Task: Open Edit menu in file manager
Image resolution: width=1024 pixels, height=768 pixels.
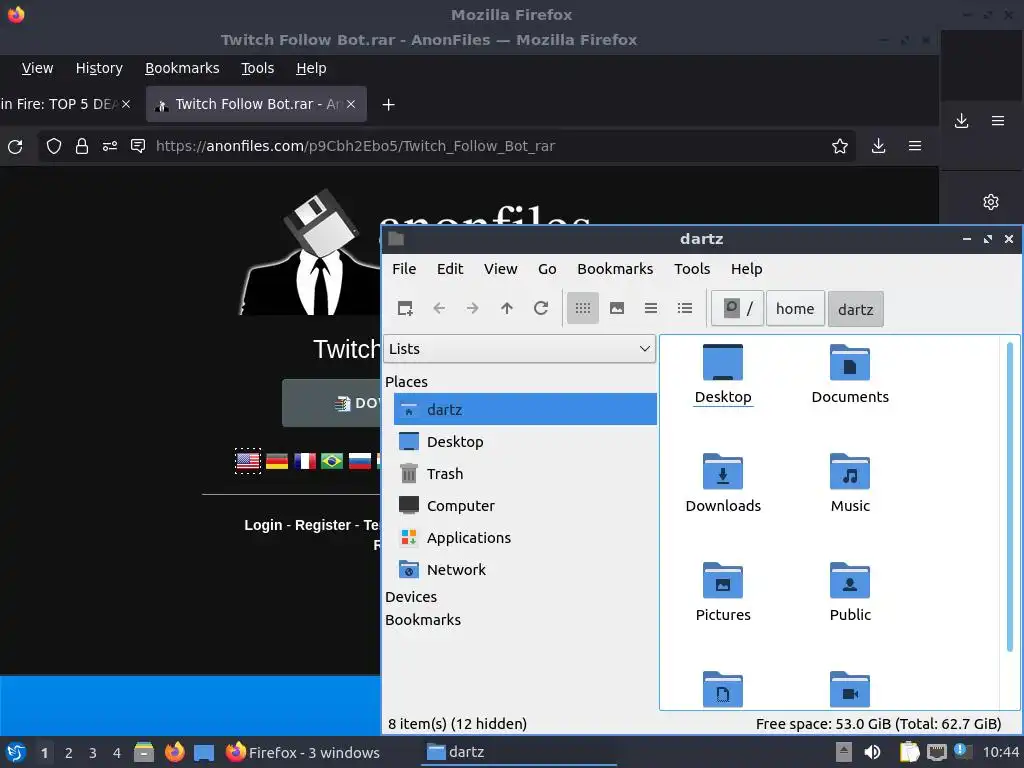Action: 450,269
